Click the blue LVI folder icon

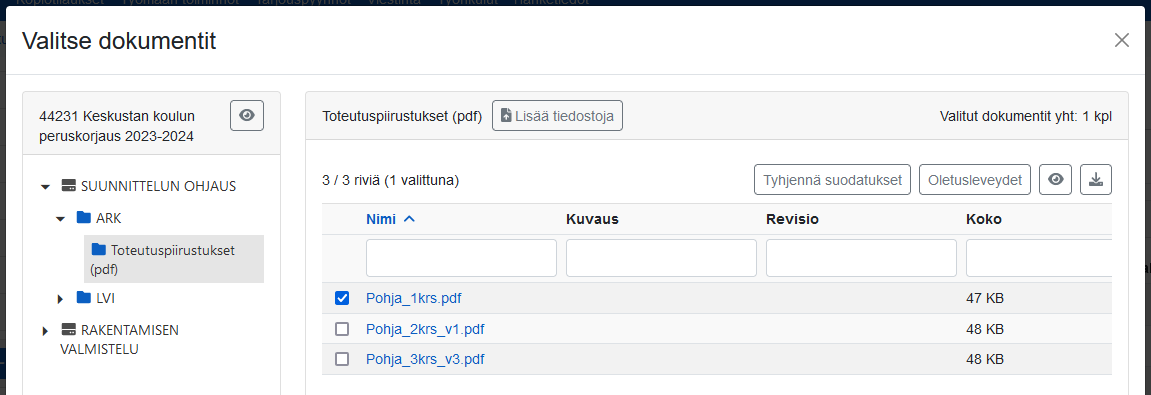point(84,297)
